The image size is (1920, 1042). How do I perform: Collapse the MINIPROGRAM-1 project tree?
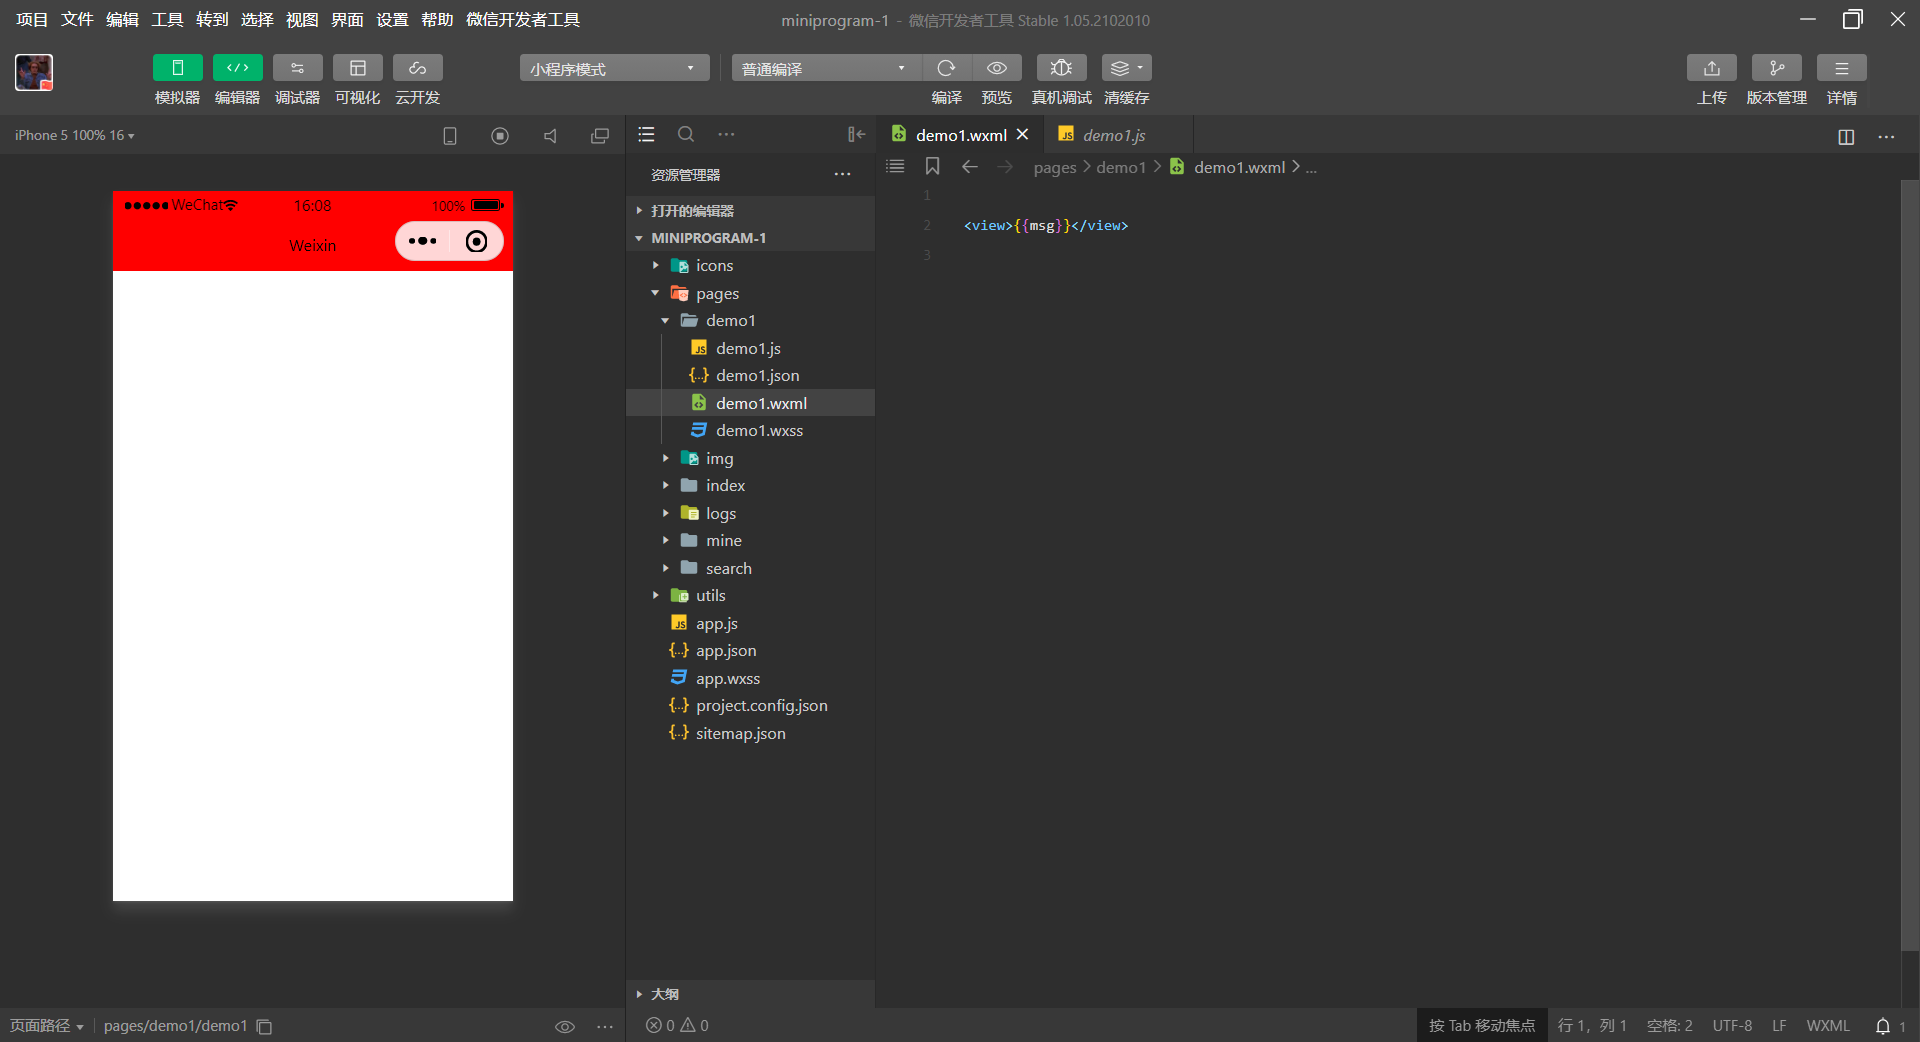click(750, 238)
